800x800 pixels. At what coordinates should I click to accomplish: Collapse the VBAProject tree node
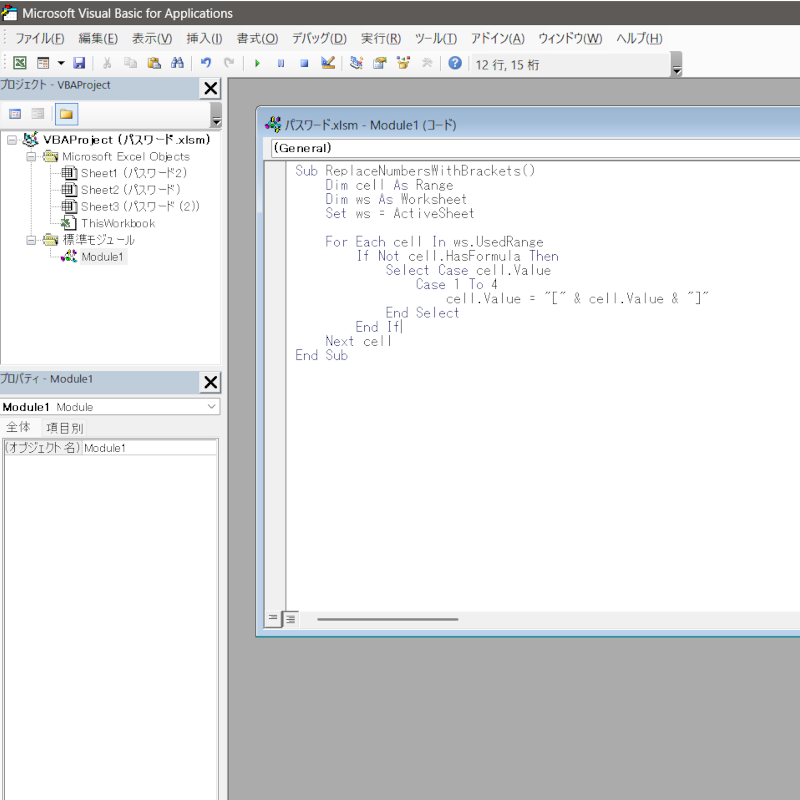click(x=12, y=140)
